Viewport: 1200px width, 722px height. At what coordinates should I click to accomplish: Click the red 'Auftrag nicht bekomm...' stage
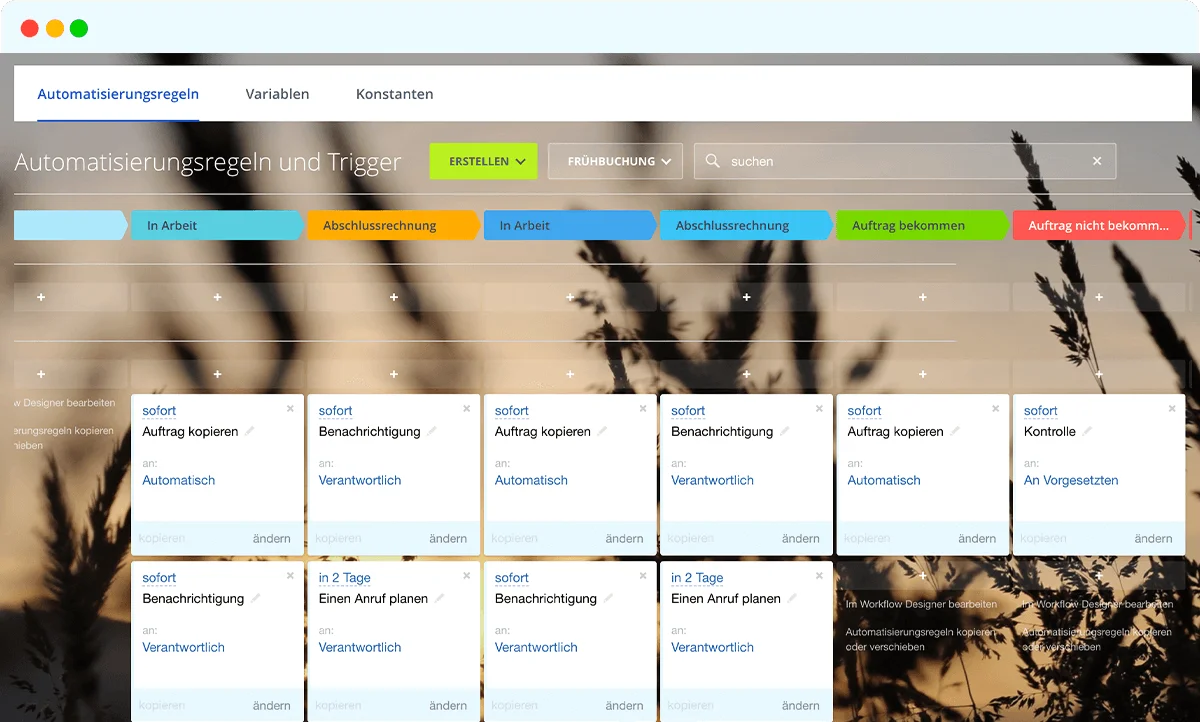click(1099, 225)
